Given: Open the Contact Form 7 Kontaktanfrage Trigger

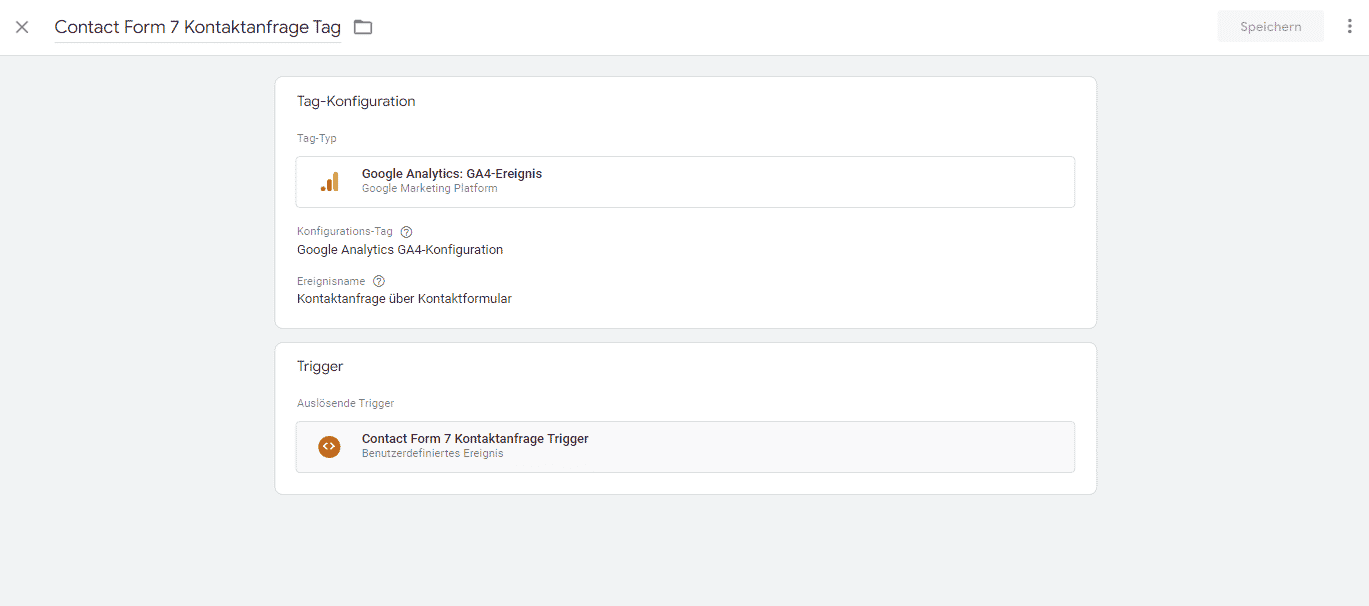Looking at the screenshot, I should point(685,447).
